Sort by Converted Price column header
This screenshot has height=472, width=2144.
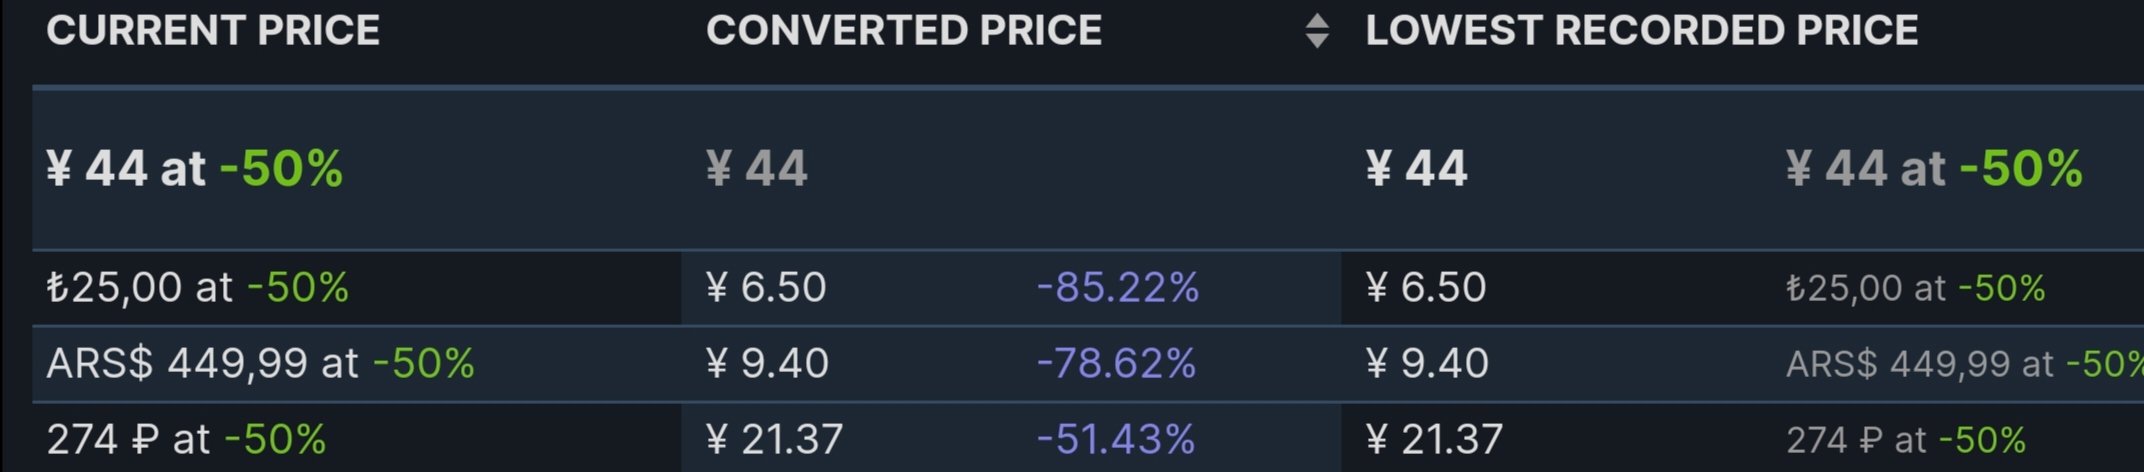coord(903,31)
